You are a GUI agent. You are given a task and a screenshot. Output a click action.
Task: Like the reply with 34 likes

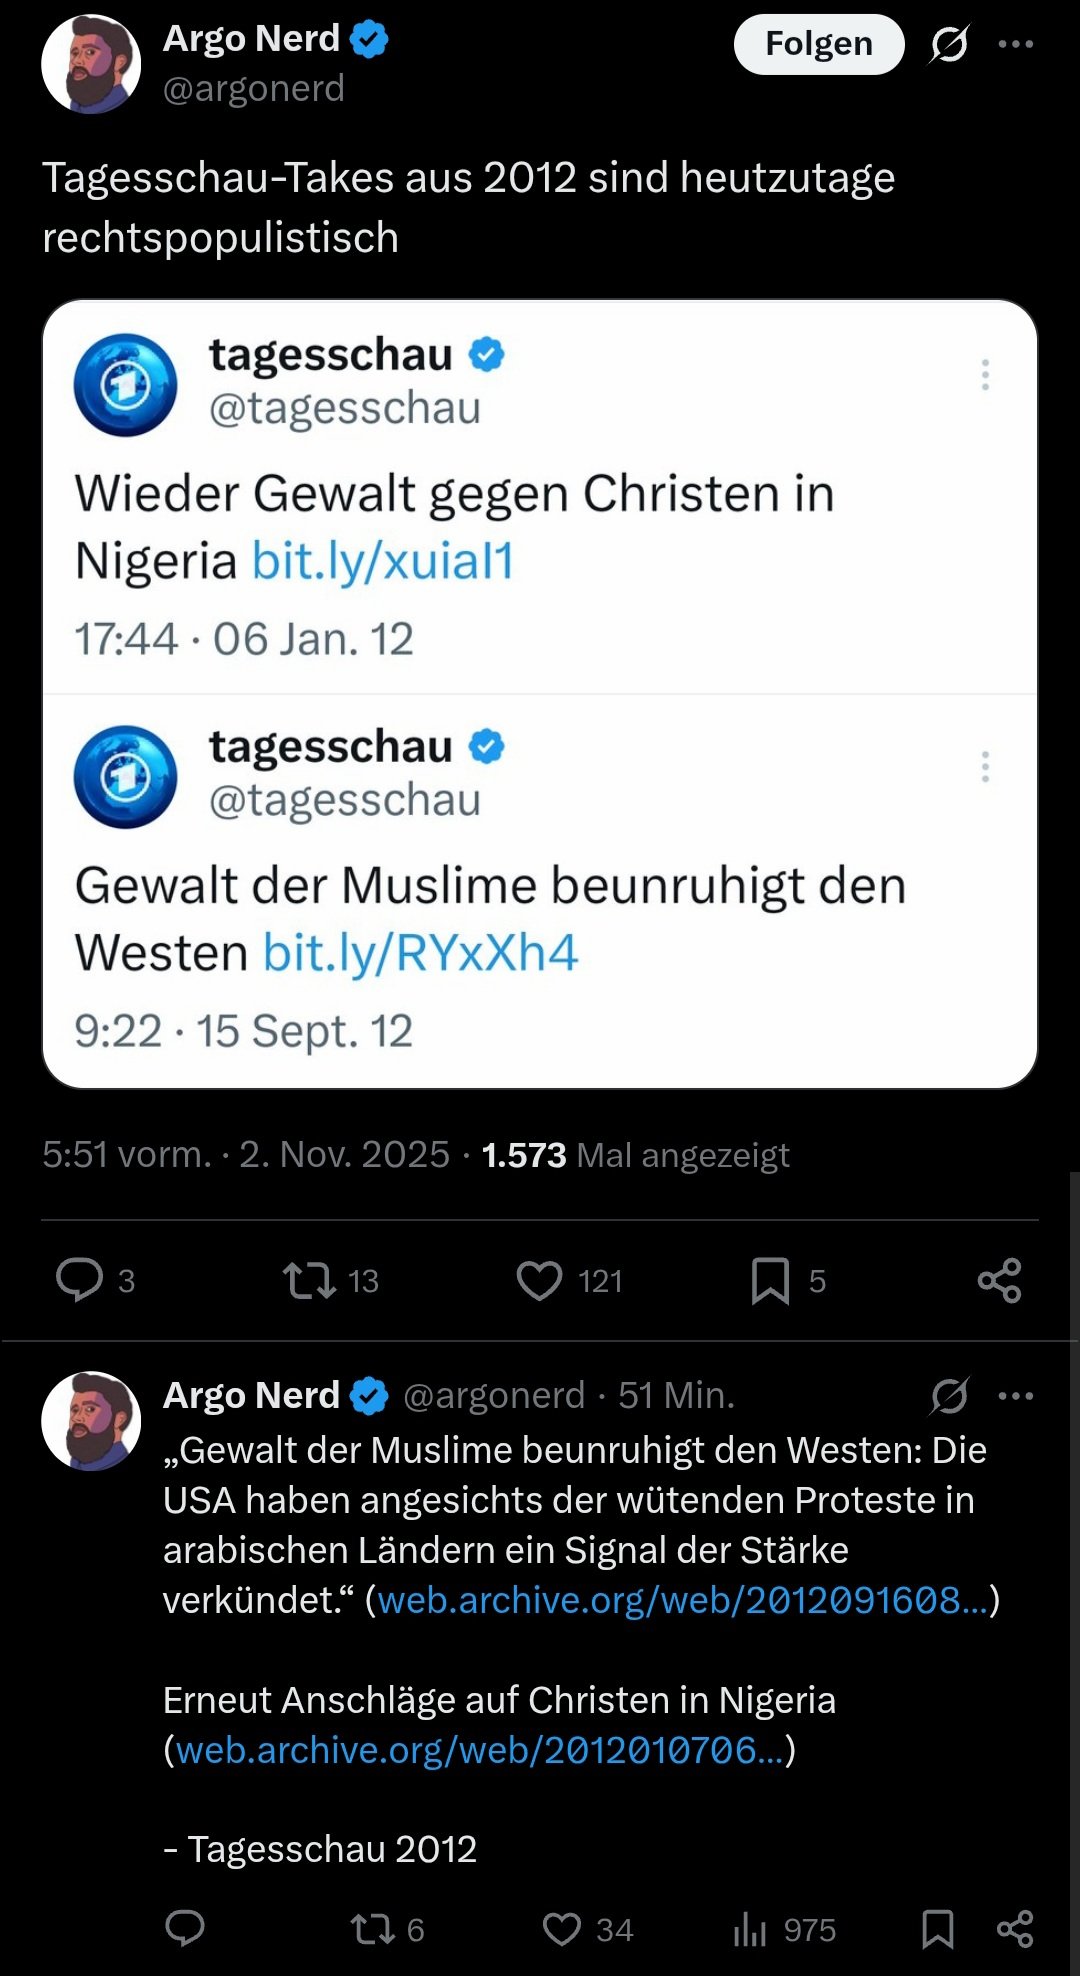[x=561, y=1928]
